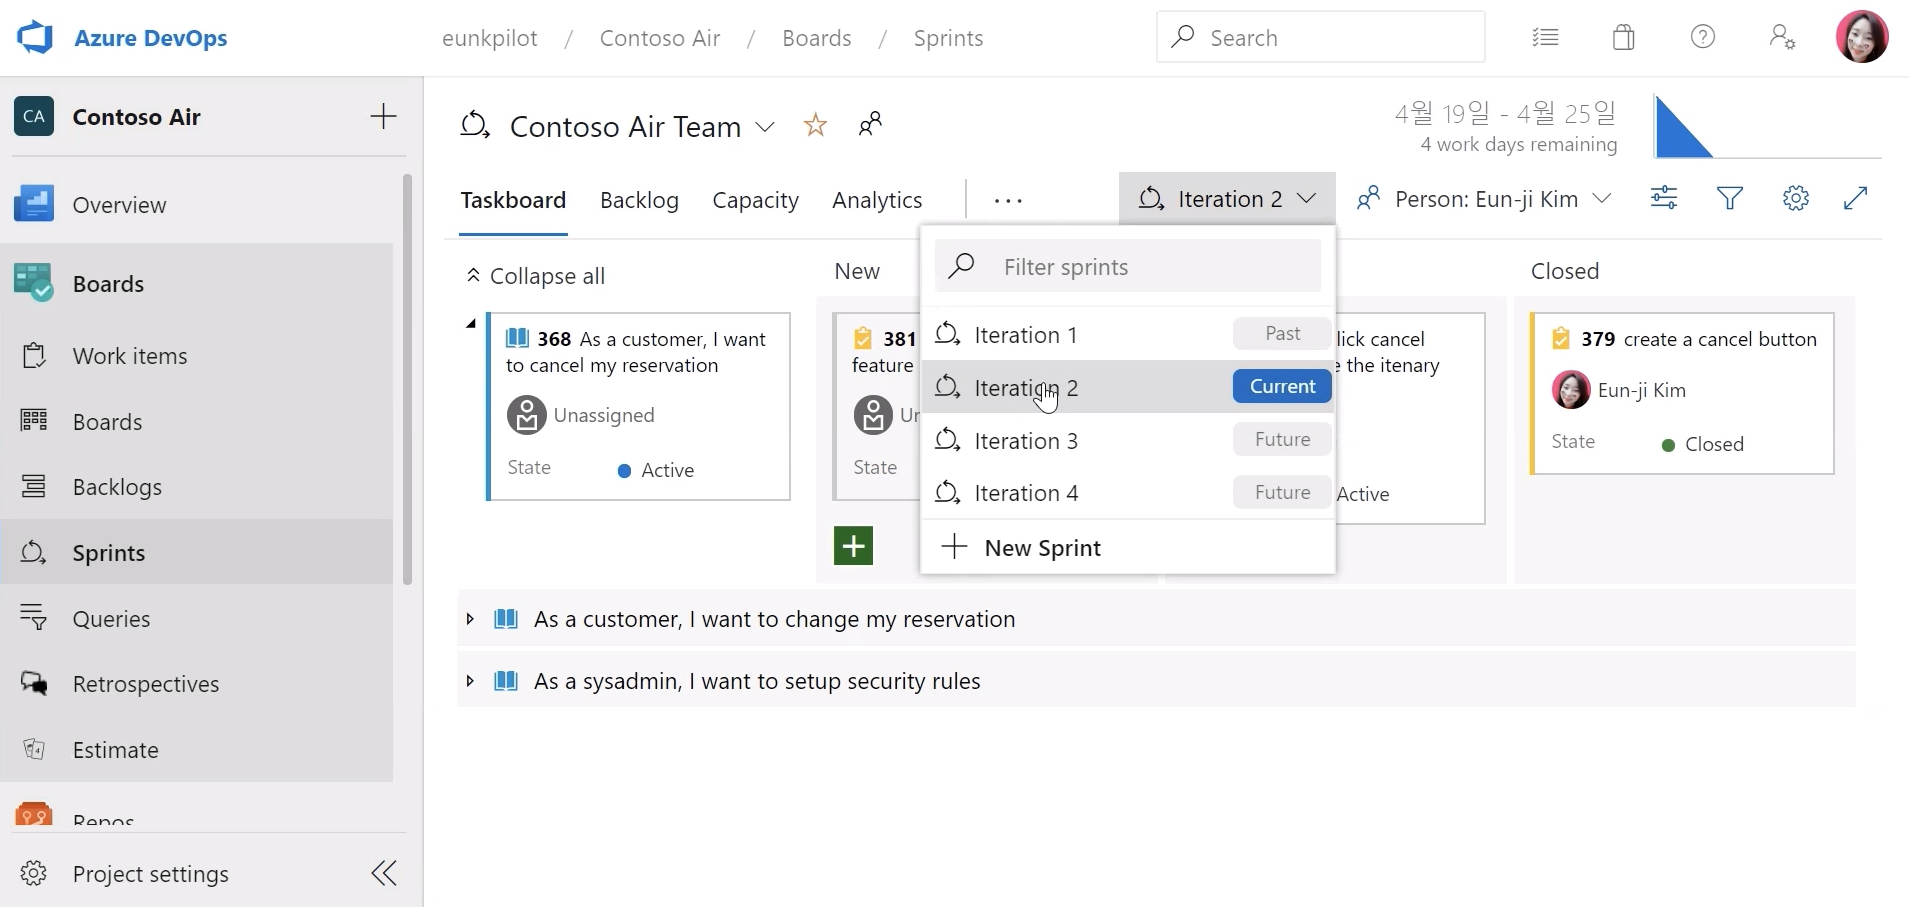This screenshot has height=907, width=1909.
Task: Switch to the Analytics tab
Action: click(x=877, y=200)
